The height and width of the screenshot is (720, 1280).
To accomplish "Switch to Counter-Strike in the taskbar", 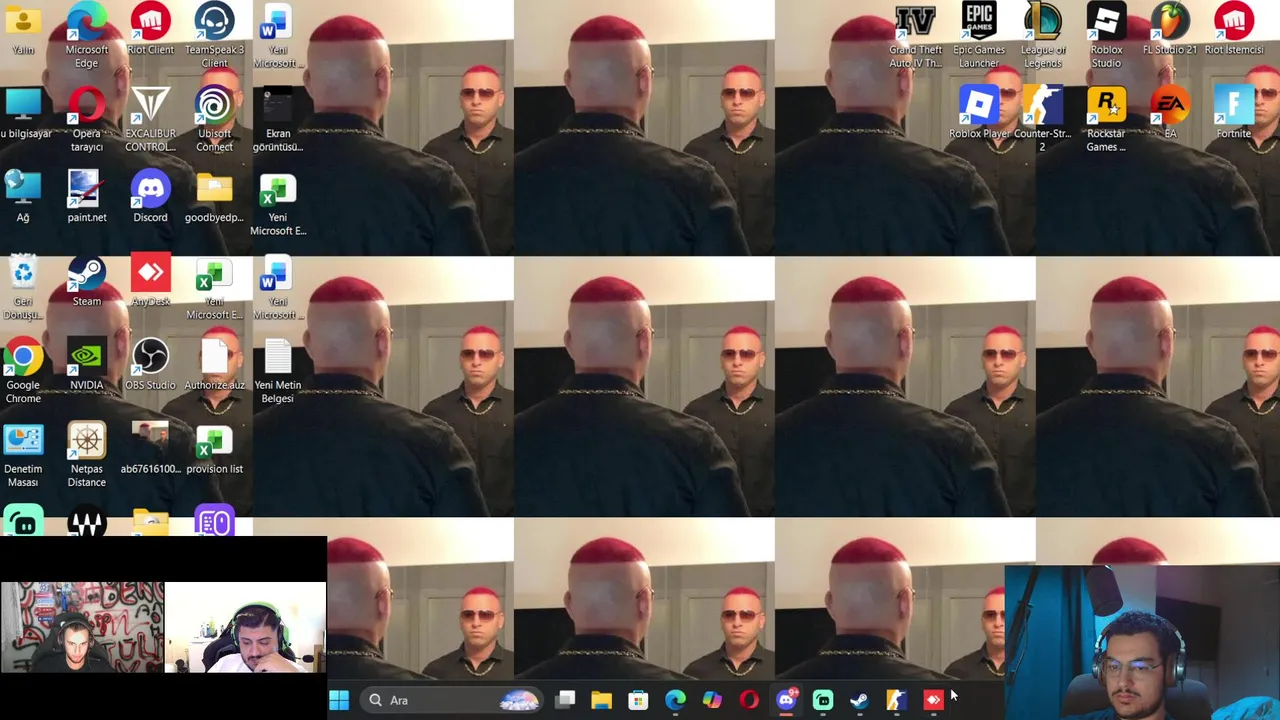I will coord(896,700).
